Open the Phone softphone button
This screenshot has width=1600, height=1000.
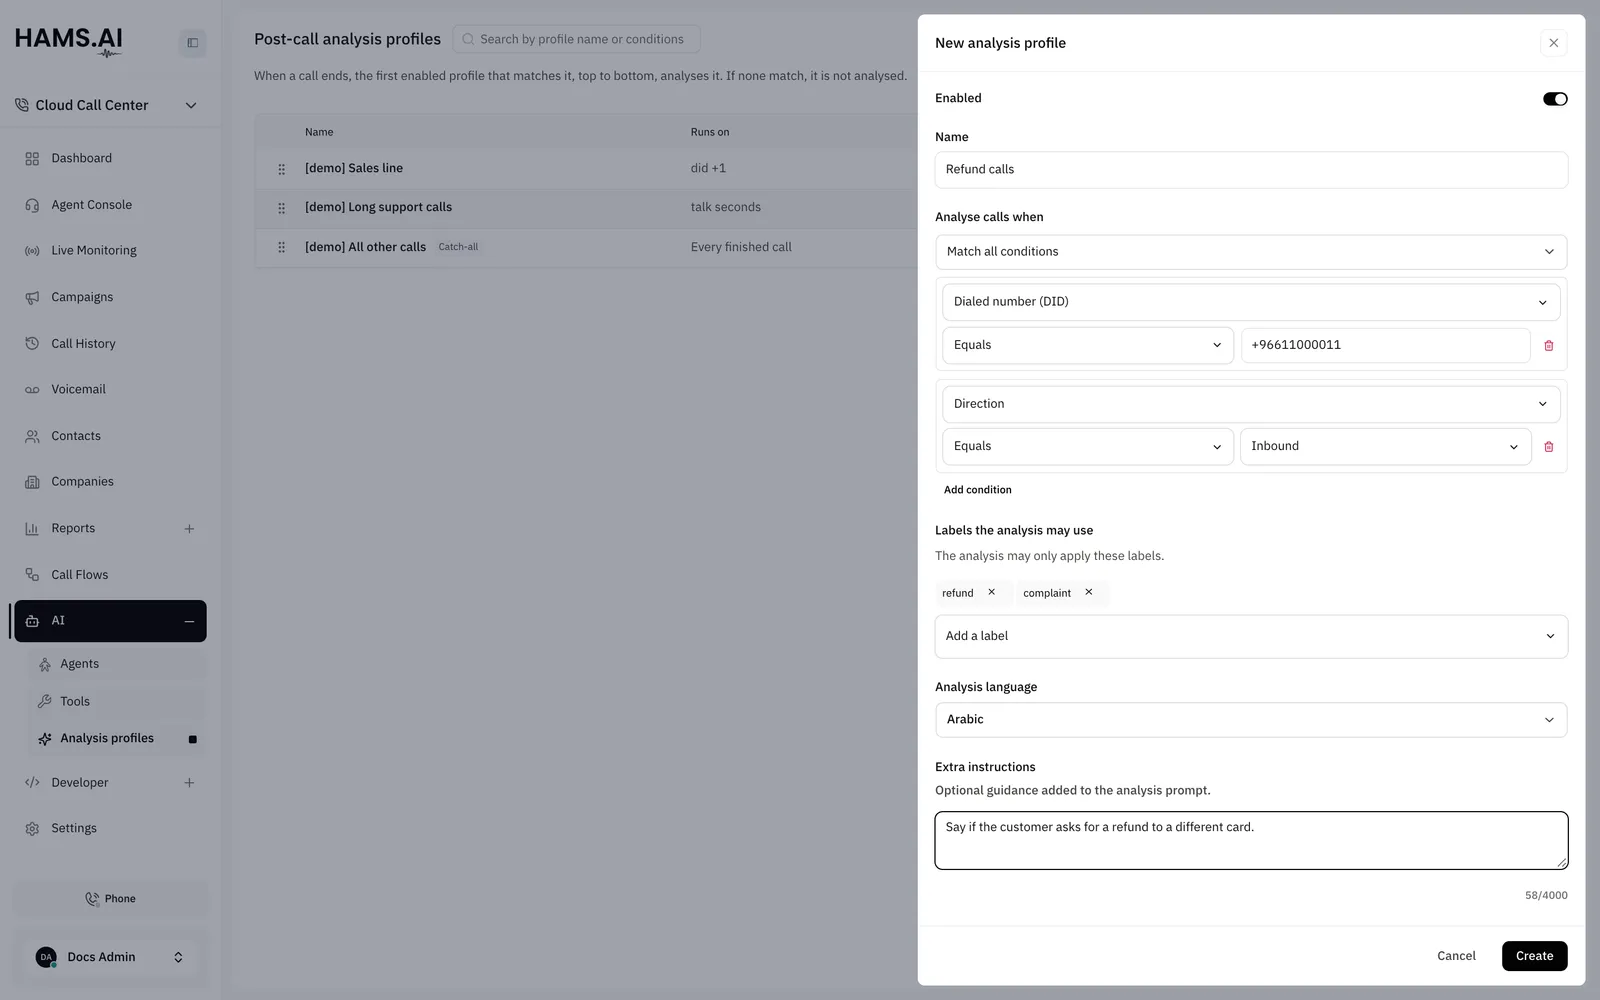110,899
